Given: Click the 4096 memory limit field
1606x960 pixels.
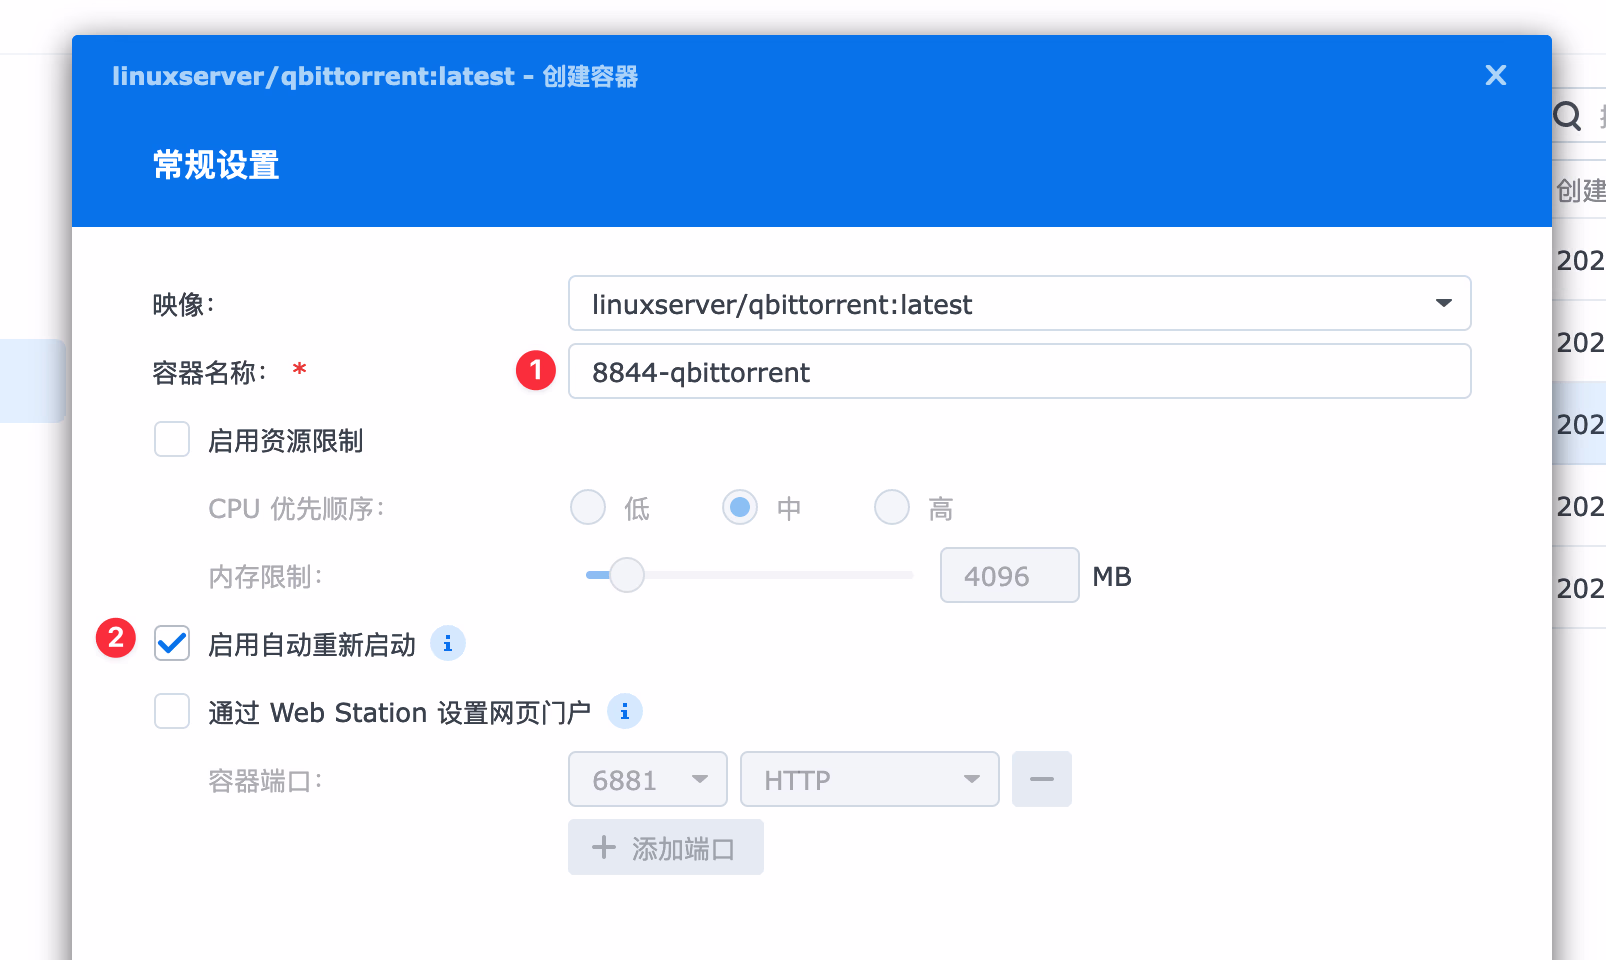Looking at the screenshot, I should tap(1008, 576).
